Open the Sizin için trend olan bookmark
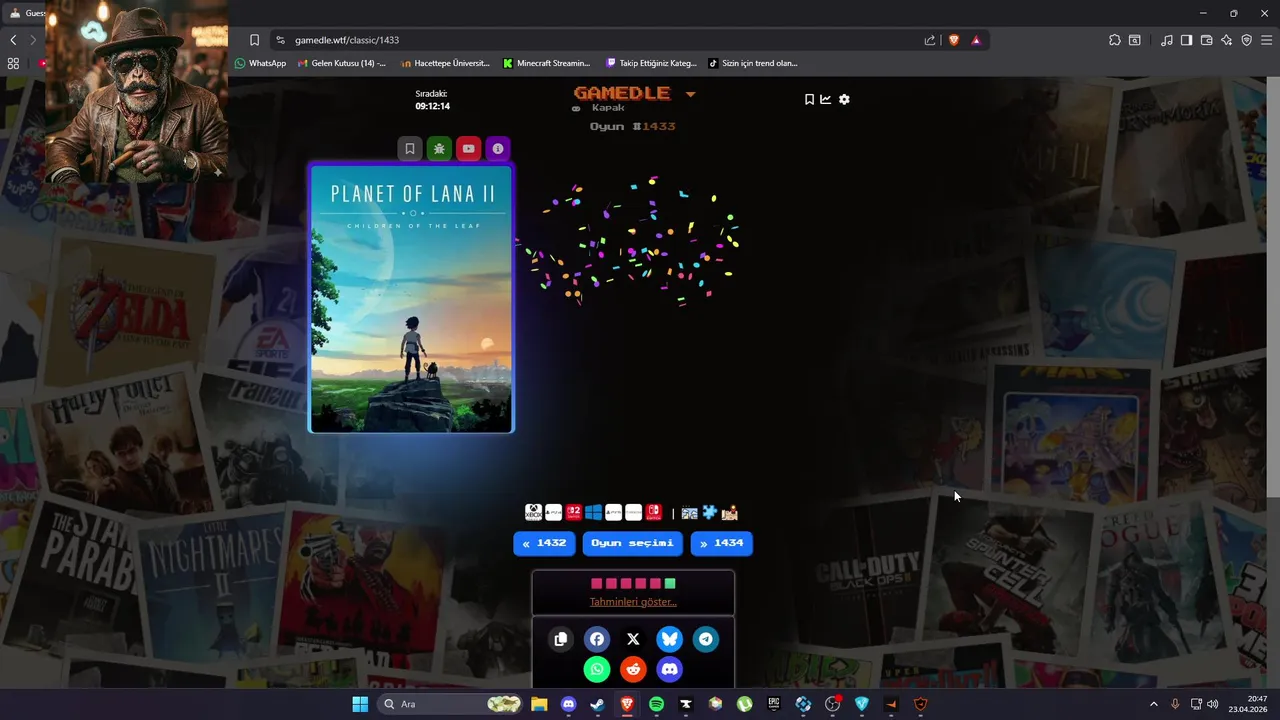1280x720 pixels. pyautogui.click(x=753, y=63)
